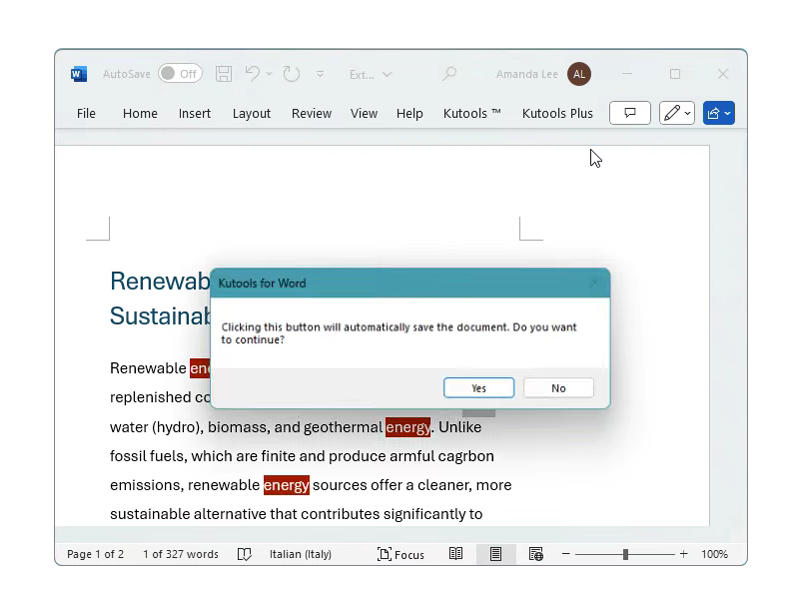
Task: Open the Comments speech bubble button
Action: click(x=630, y=113)
